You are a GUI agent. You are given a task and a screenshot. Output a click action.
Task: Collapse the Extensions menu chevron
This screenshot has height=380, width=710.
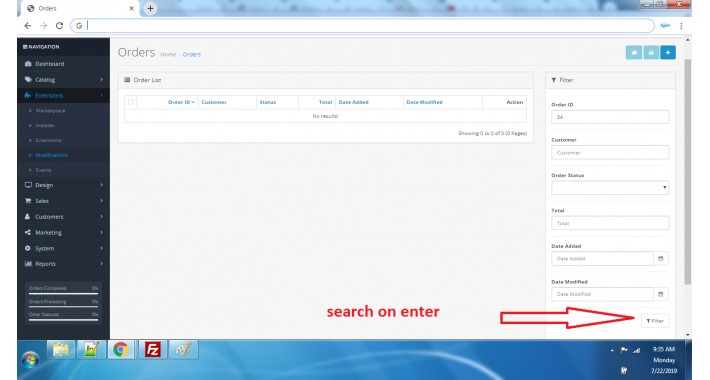pyautogui.click(x=101, y=95)
